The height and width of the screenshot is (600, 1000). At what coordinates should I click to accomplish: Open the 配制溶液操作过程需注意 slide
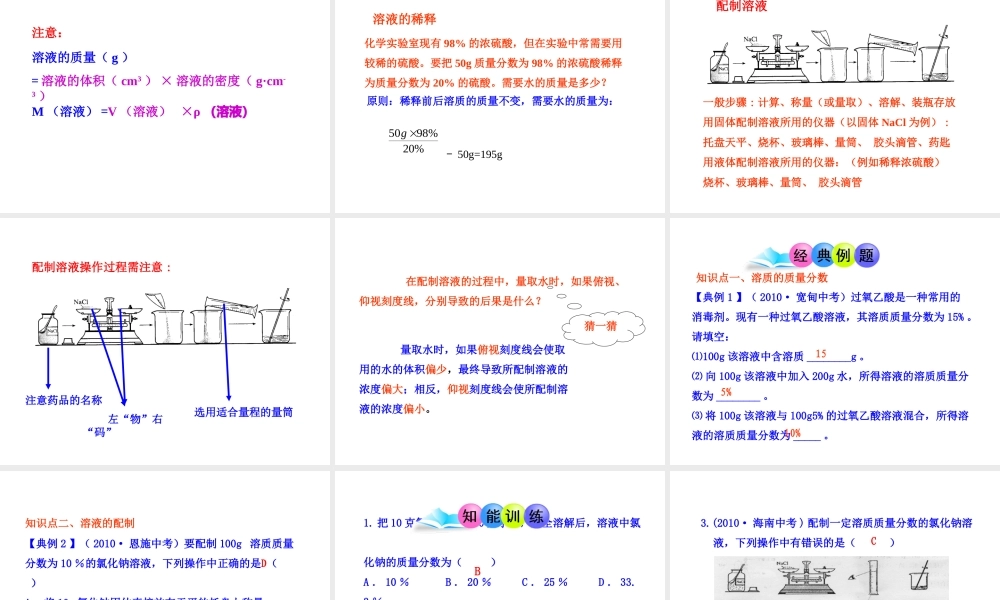coord(165,341)
